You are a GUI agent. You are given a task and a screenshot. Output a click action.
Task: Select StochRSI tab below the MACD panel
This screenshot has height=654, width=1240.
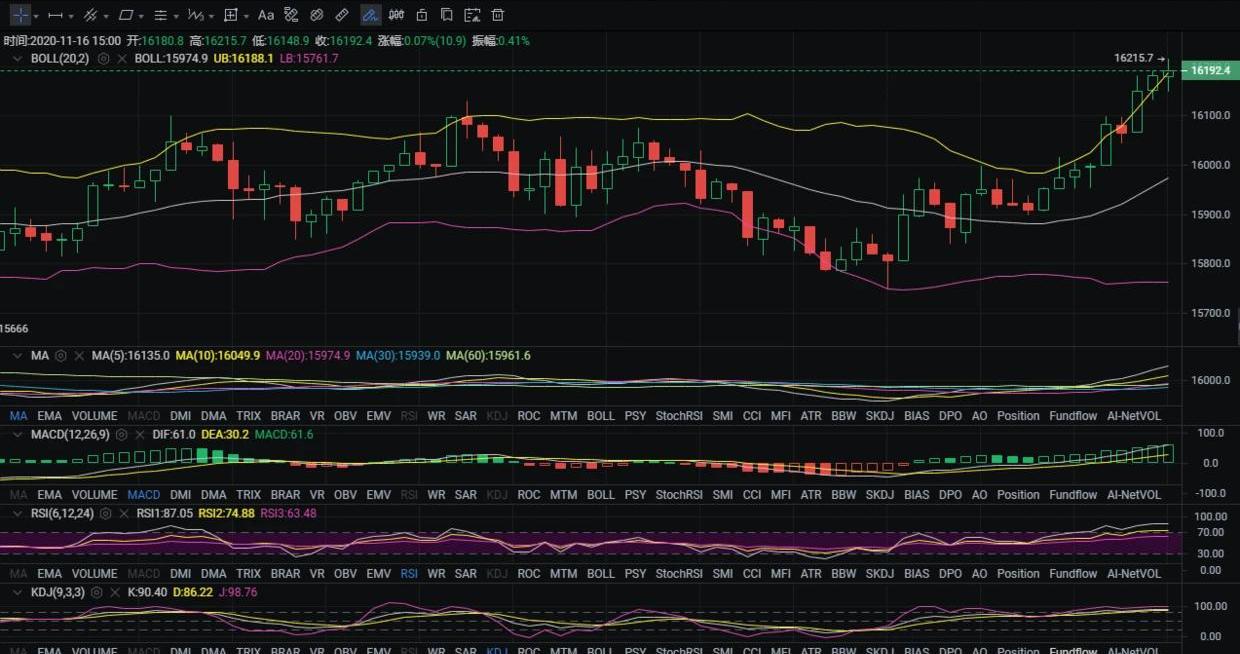tap(679, 495)
